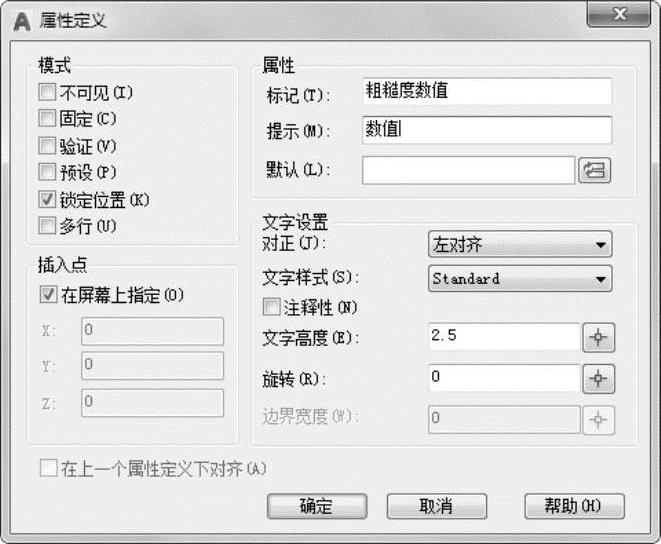Image resolution: width=661 pixels, height=544 pixels.
Task: Click the pick rotation angle icon
Action: (598, 379)
